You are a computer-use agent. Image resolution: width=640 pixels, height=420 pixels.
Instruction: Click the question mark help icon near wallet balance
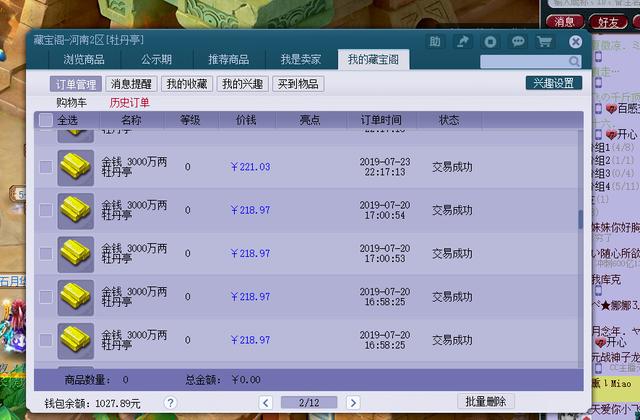[x=170, y=403]
